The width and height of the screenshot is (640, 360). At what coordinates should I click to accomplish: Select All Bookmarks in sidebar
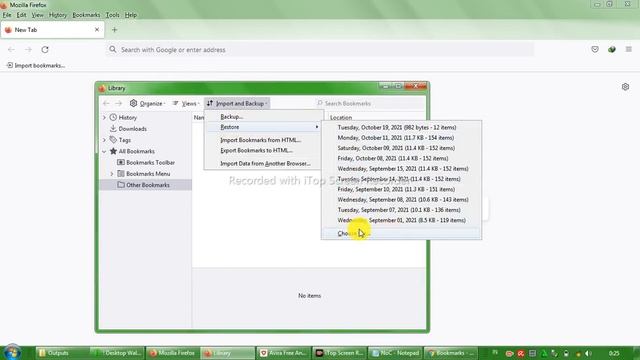(x=136, y=151)
